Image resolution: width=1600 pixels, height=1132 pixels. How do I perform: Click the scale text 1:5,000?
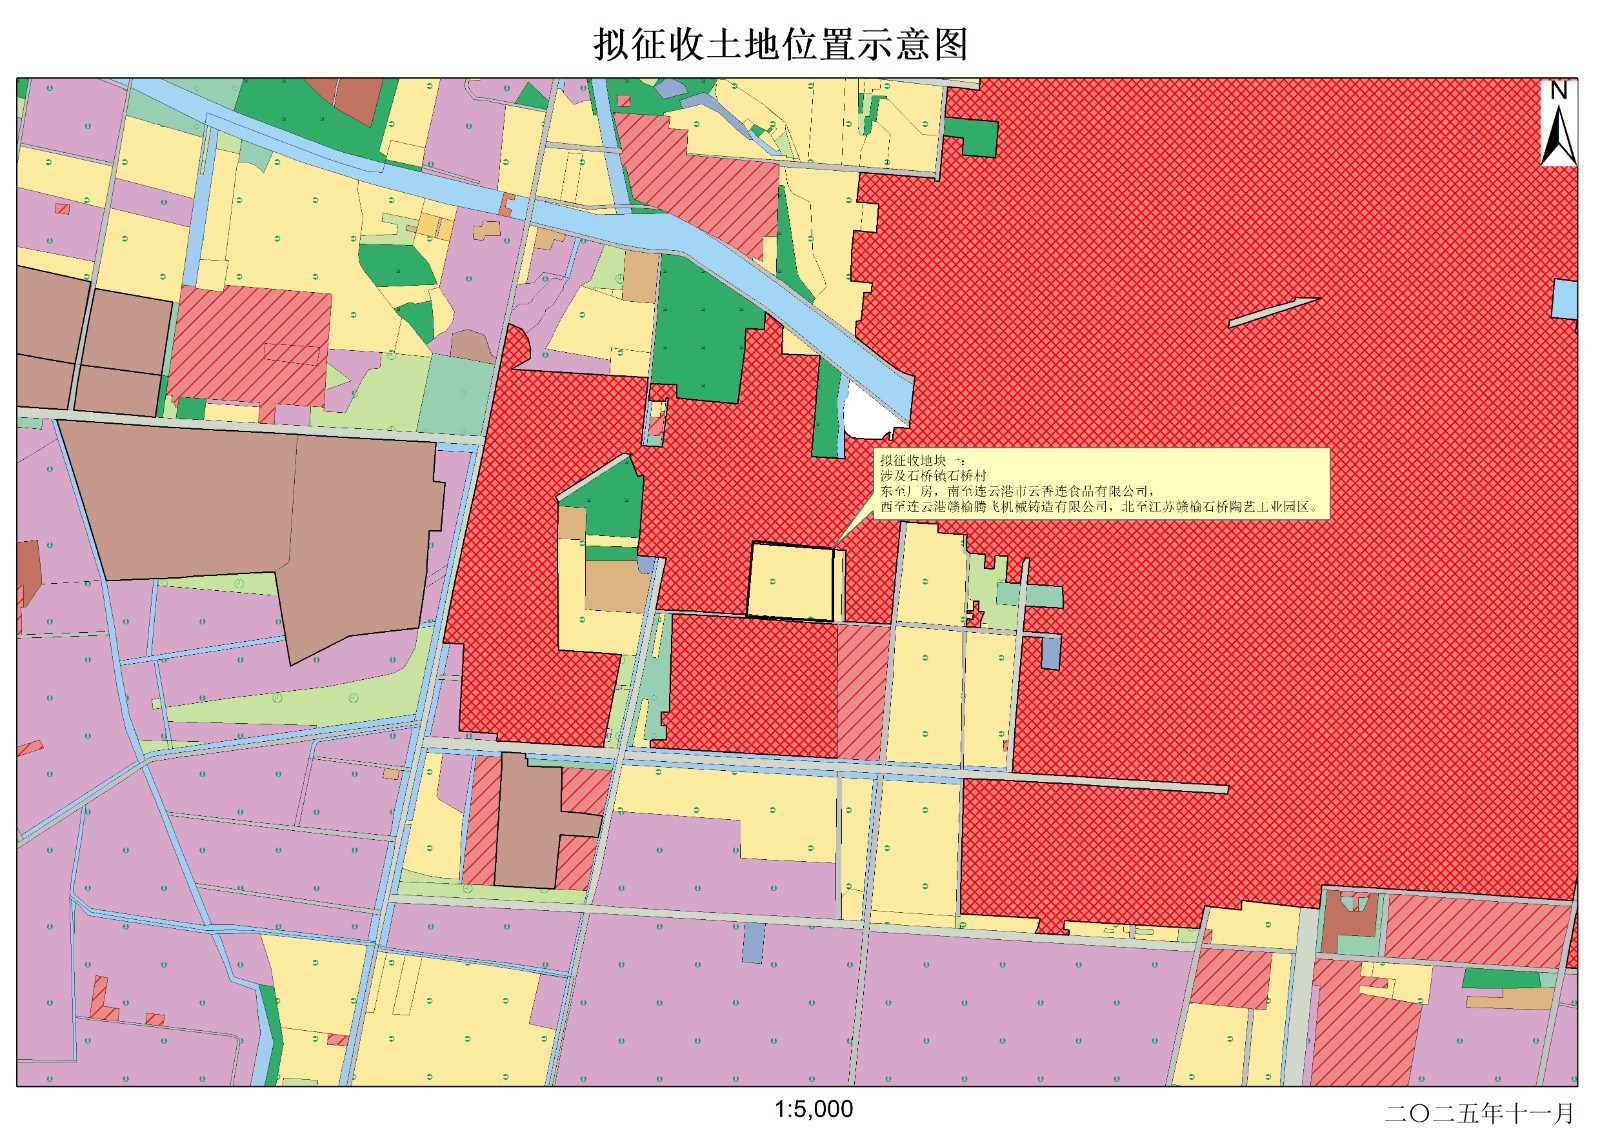(x=813, y=1109)
